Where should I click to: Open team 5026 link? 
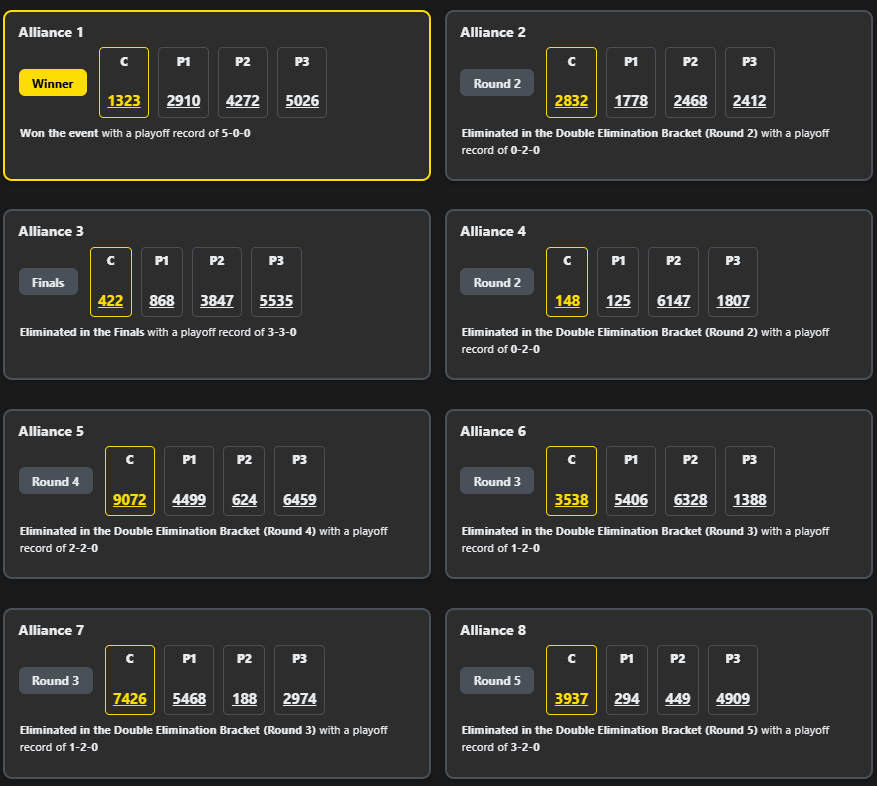[x=302, y=101]
